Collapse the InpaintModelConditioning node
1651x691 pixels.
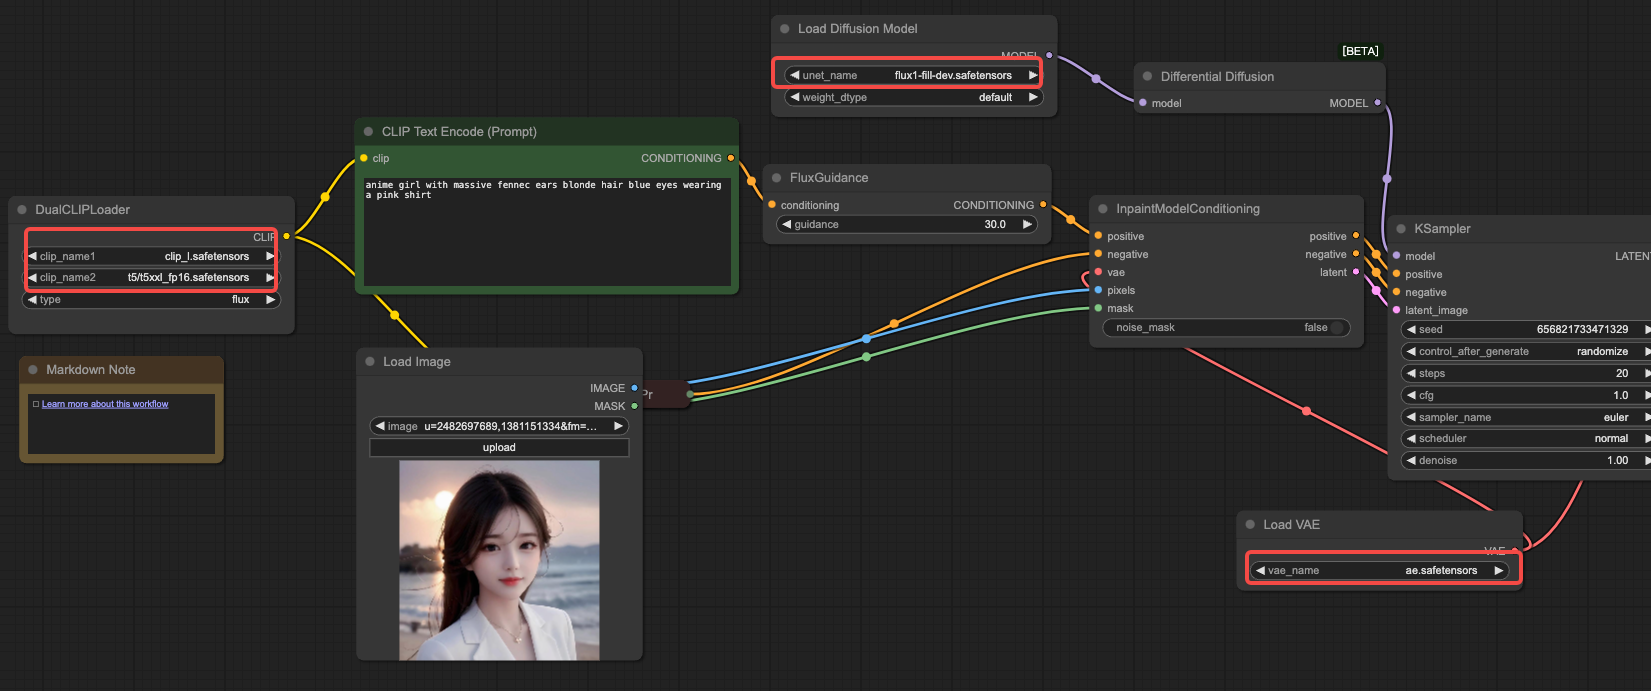(1103, 209)
